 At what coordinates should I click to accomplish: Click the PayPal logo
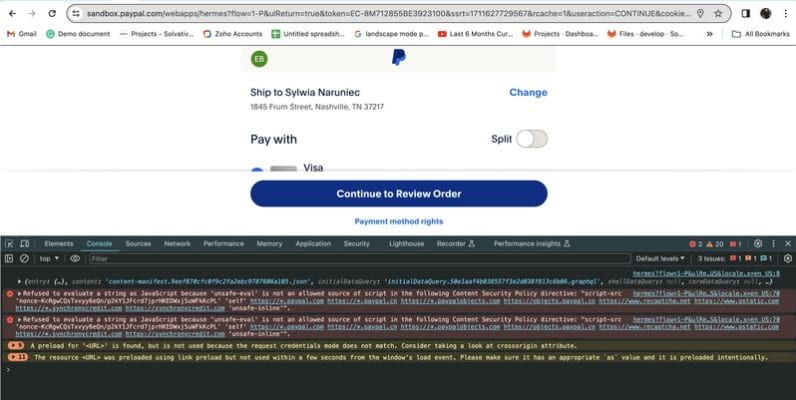(399, 57)
